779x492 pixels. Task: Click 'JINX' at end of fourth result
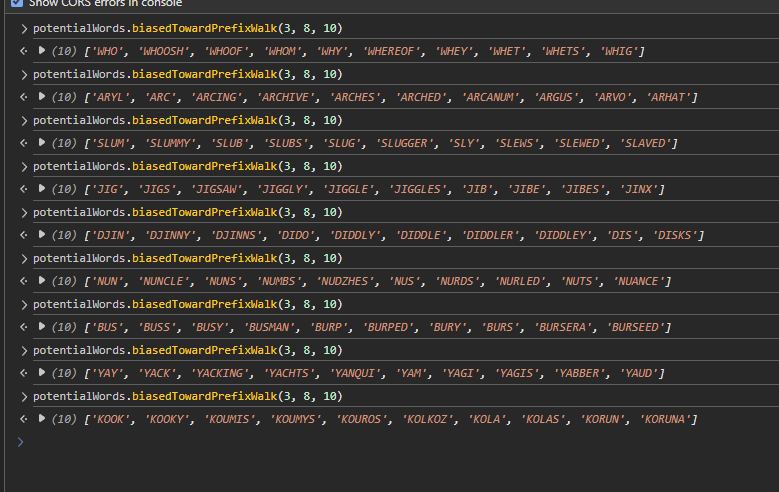pos(639,189)
